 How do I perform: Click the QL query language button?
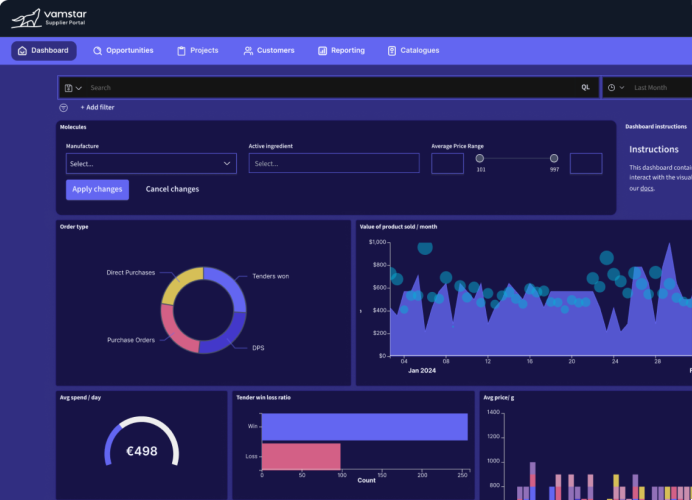[585, 87]
